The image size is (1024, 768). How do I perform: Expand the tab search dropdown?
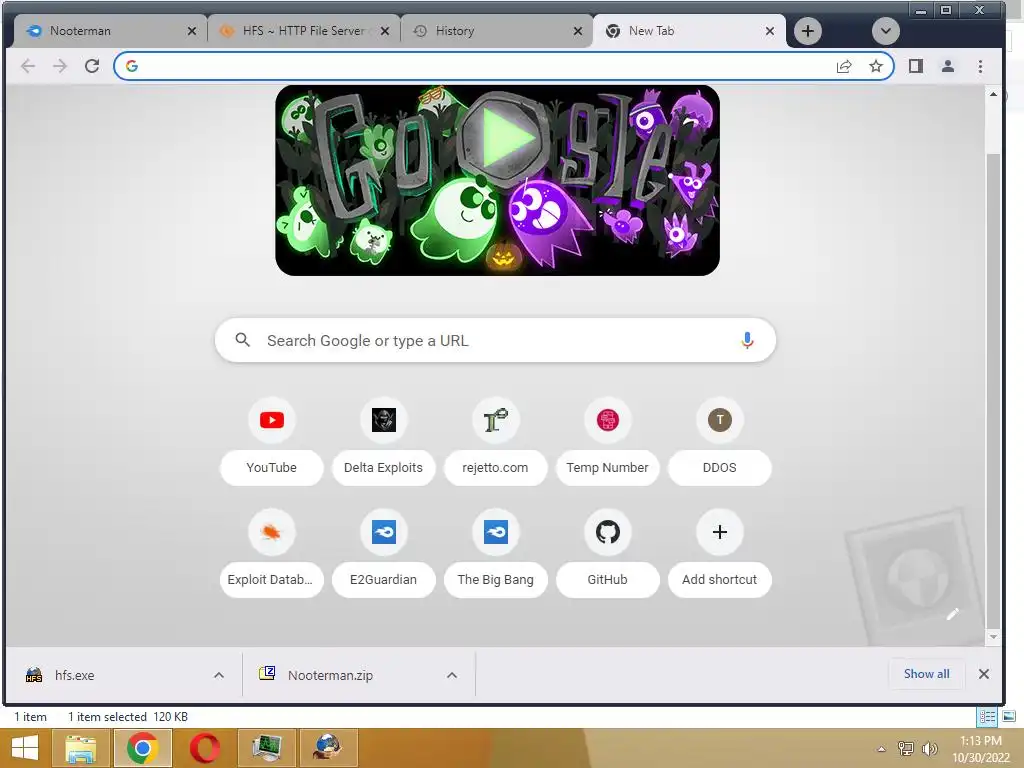click(x=886, y=31)
